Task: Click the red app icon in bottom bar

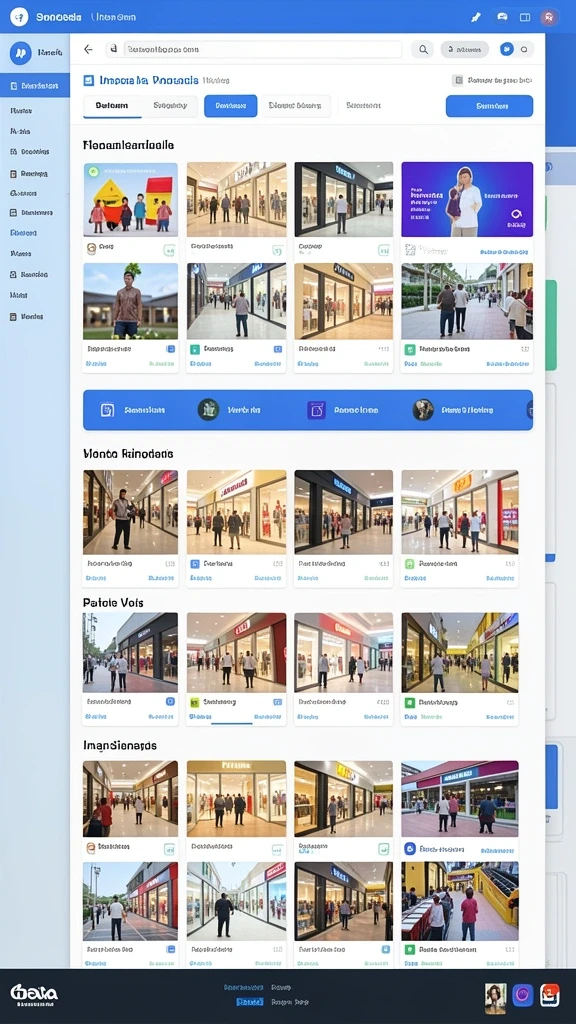Action: (550, 995)
